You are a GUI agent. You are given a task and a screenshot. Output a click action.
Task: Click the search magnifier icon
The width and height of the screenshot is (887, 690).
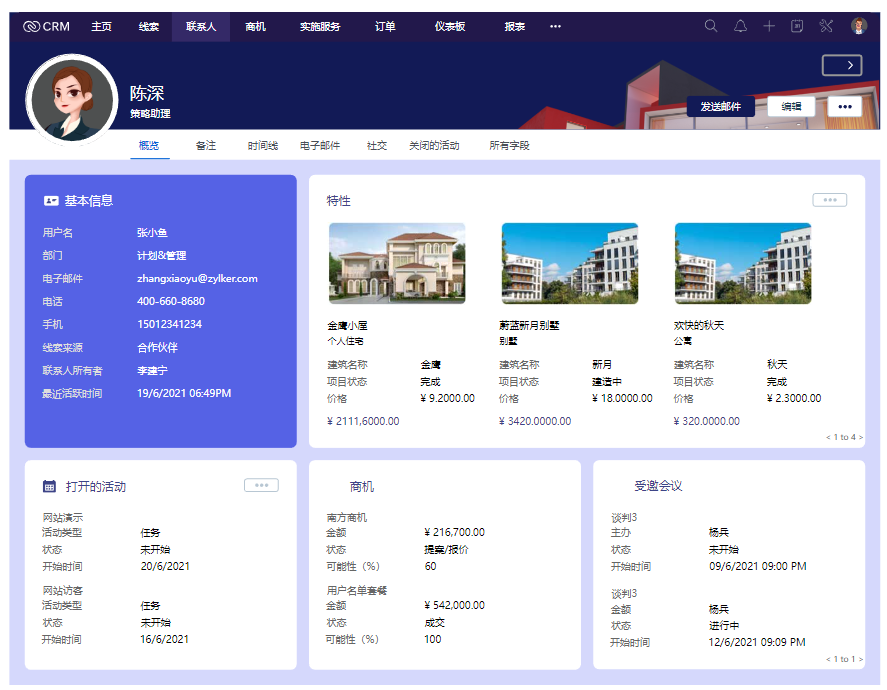711,26
